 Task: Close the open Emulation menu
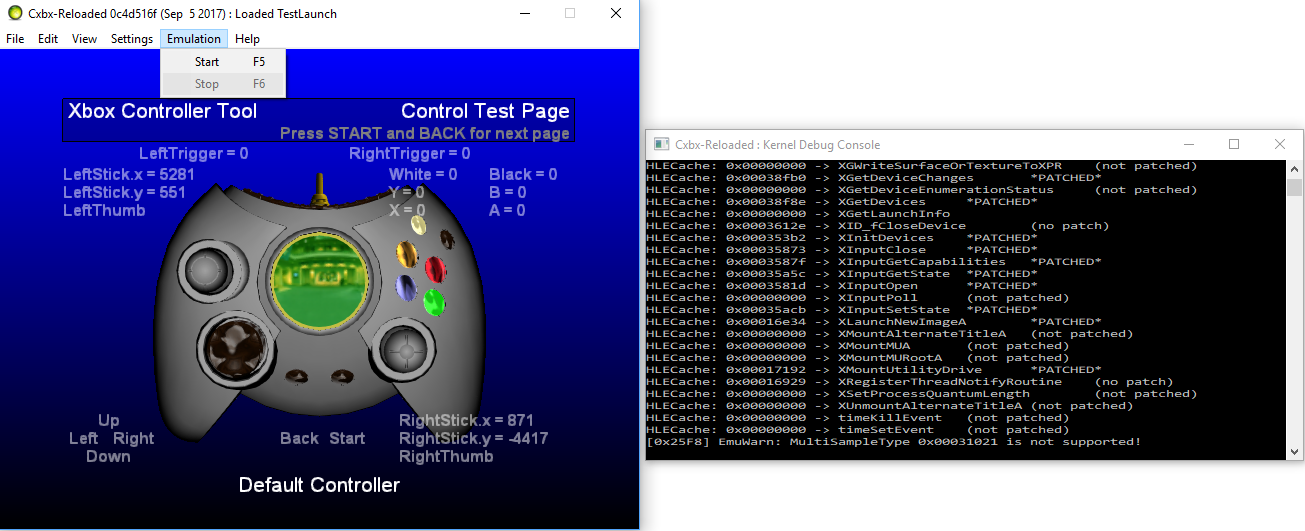(x=194, y=39)
